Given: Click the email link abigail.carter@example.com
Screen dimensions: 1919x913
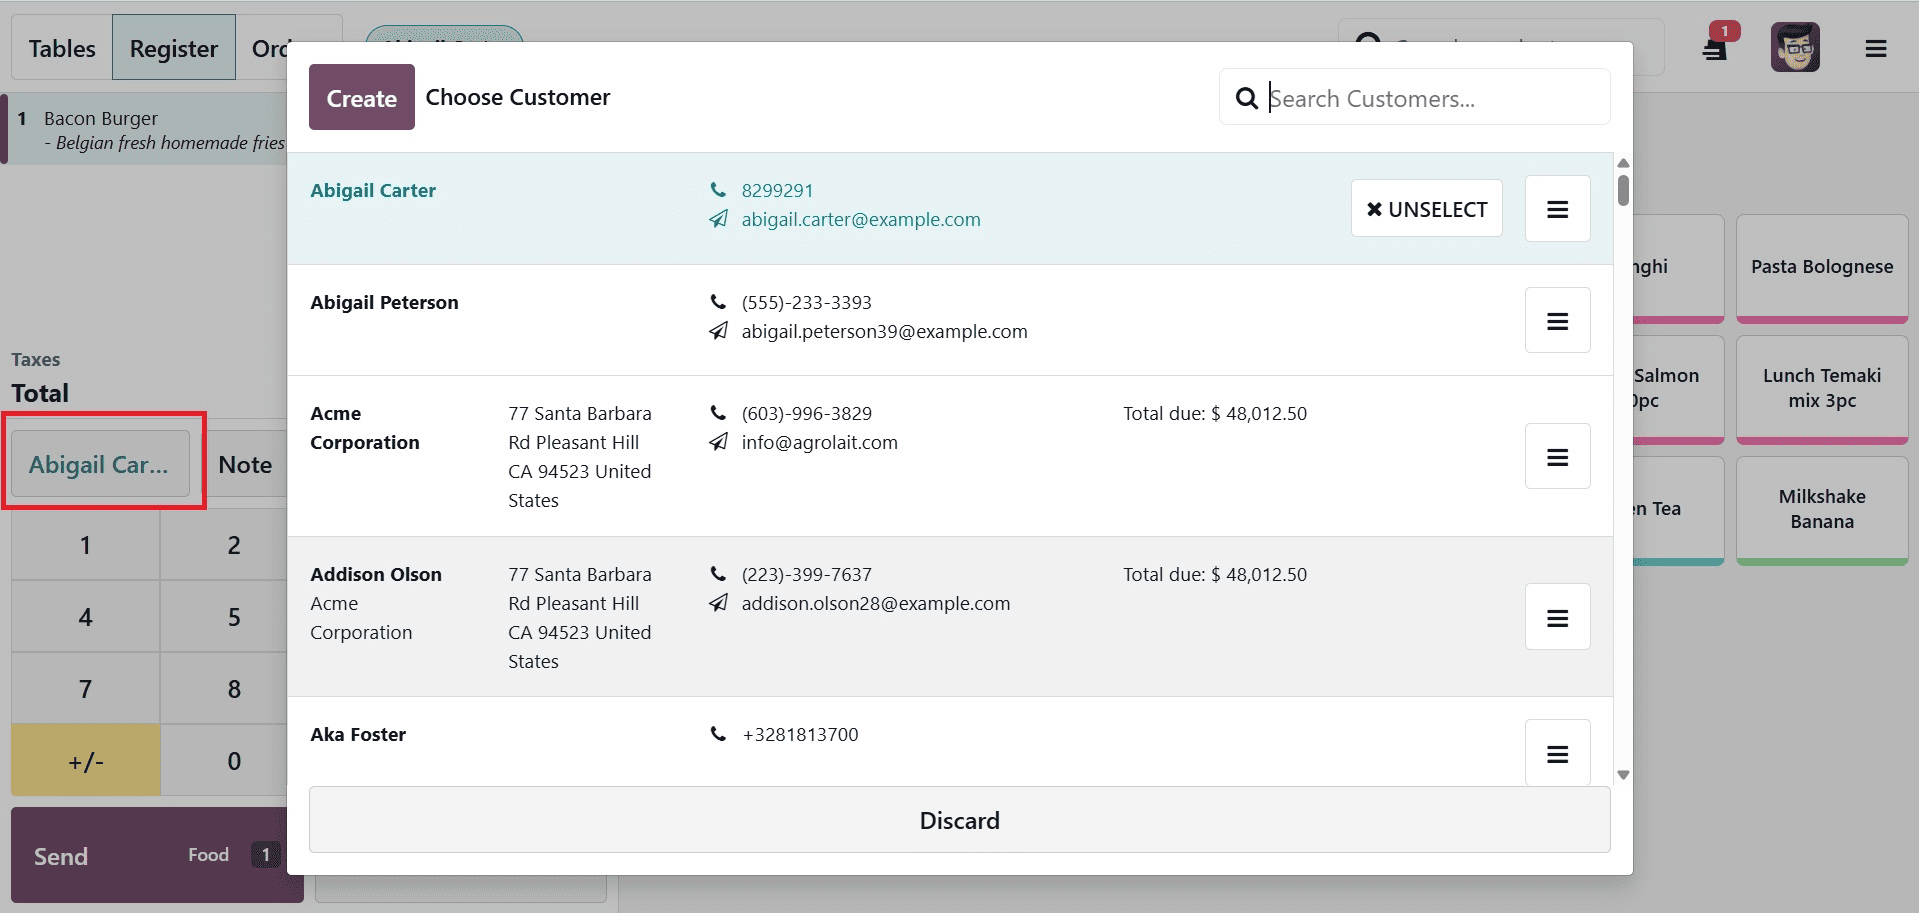Looking at the screenshot, I should click(x=860, y=219).
